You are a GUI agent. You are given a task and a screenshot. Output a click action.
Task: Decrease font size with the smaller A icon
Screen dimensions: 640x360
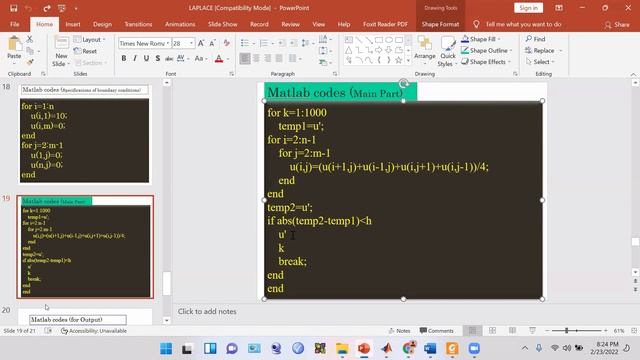(212, 43)
